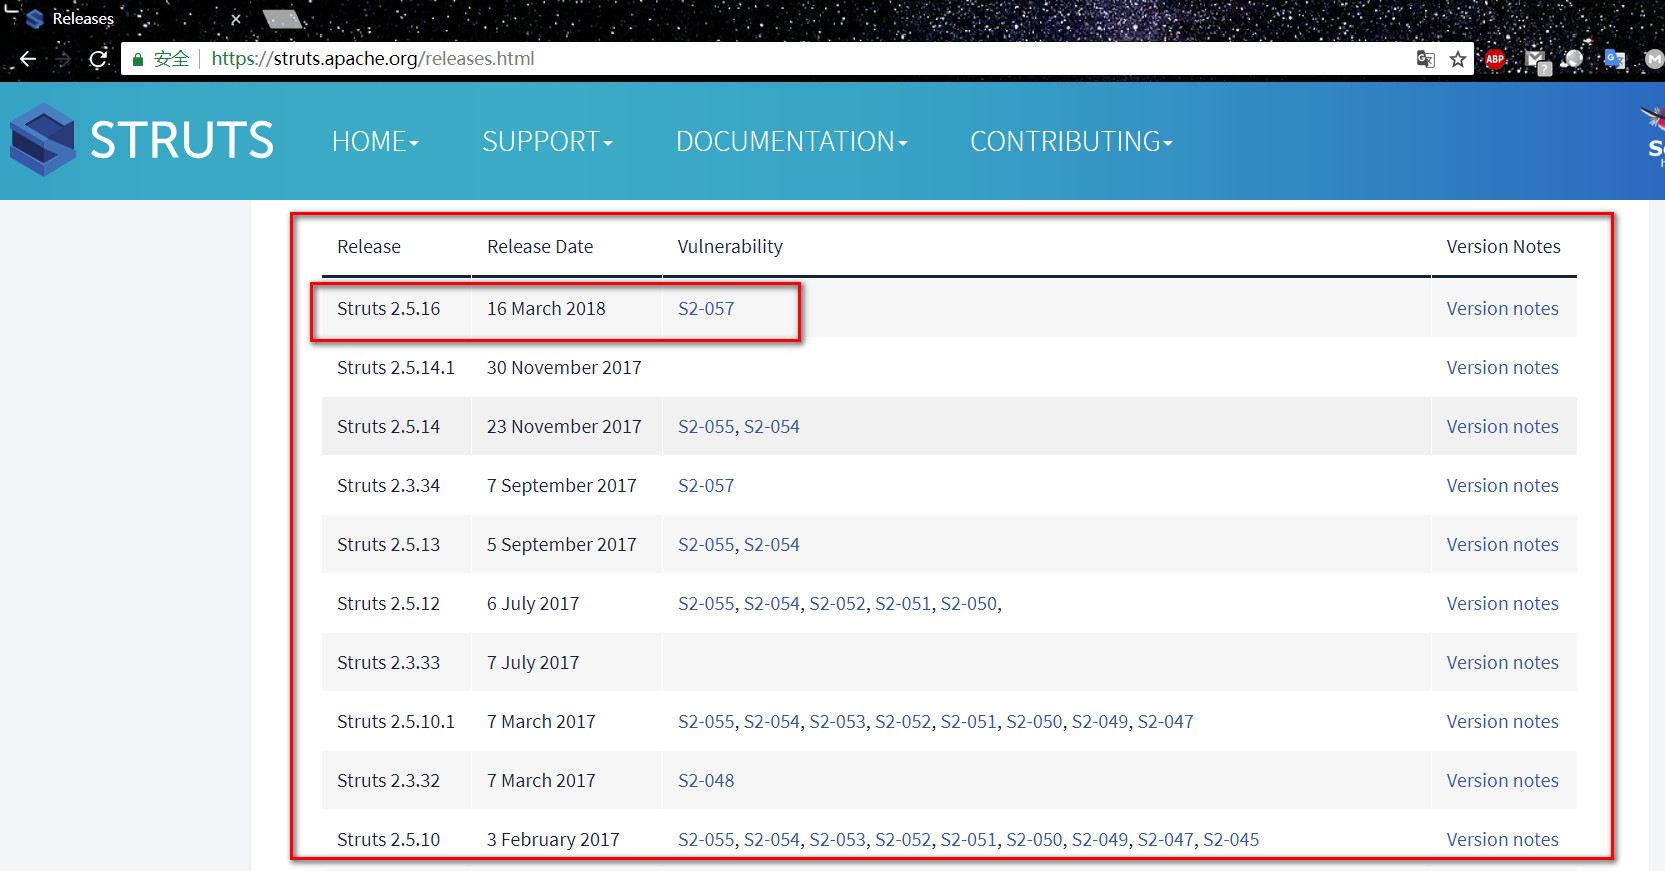The height and width of the screenshot is (871, 1665).
Task: Open Version notes for Struts 2.5.12
Action: click(x=1502, y=604)
